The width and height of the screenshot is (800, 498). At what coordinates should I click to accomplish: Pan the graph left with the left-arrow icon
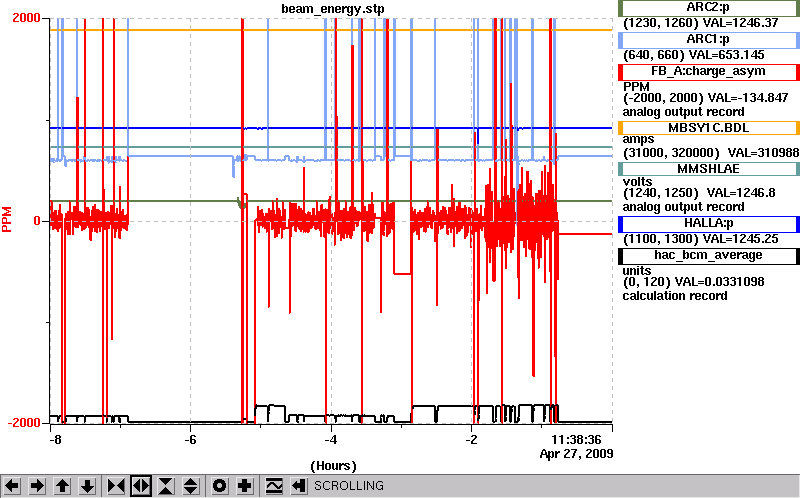click(x=12, y=486)
